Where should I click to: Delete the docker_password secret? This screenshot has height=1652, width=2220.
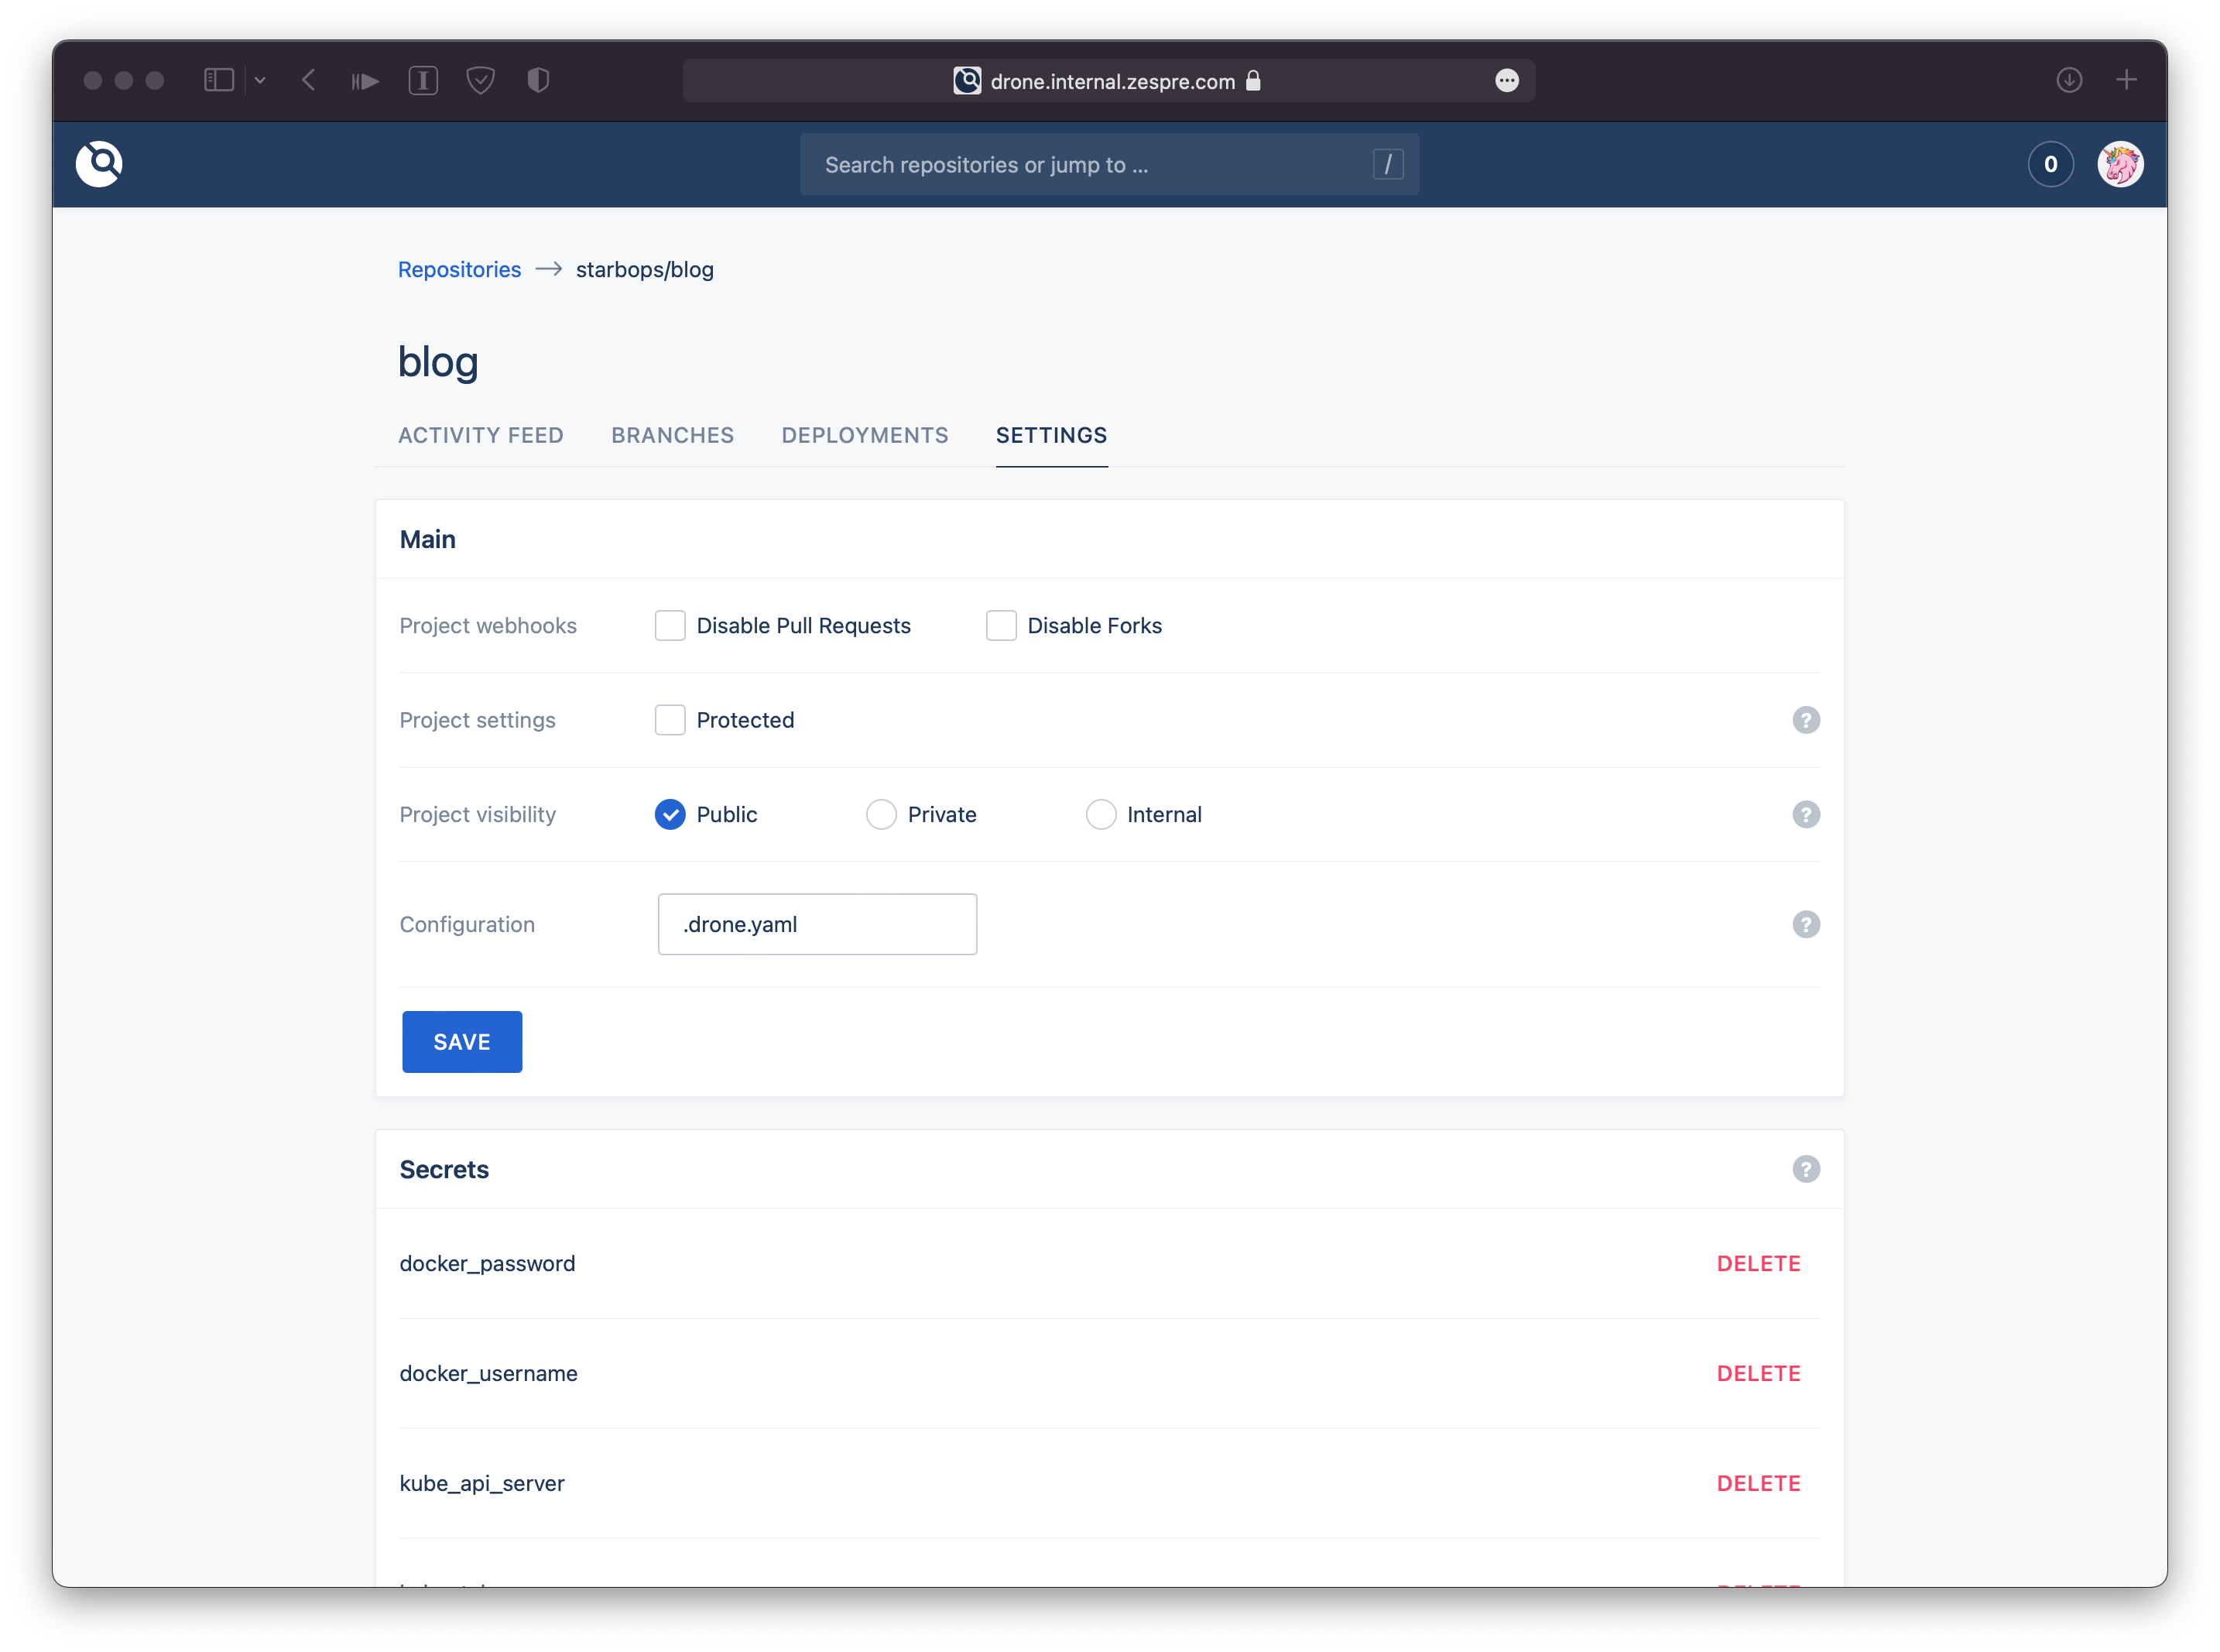click(x=1758, y=1263)
